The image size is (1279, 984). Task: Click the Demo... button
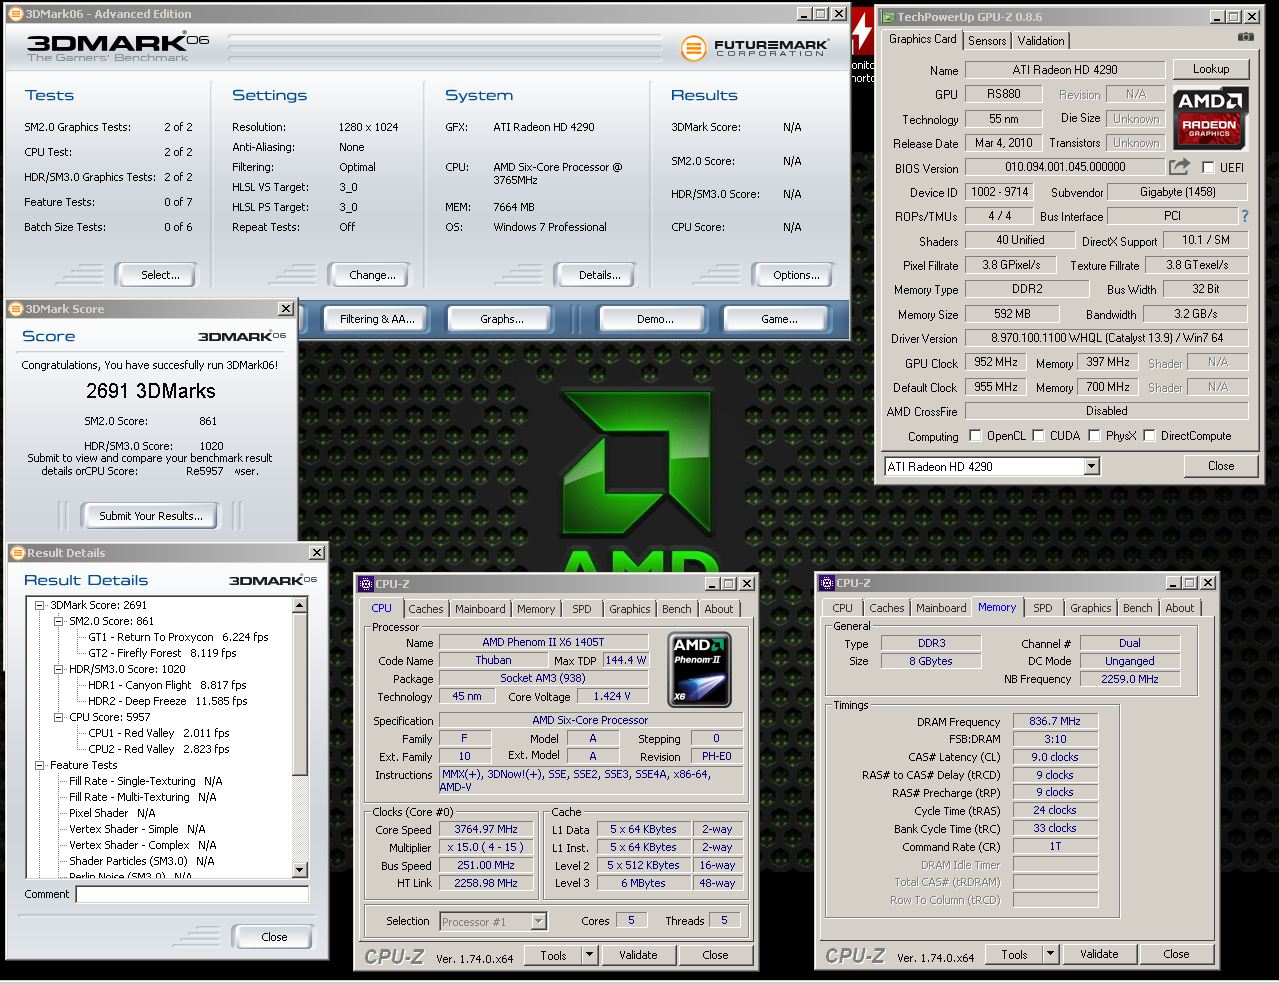(x=654, y=319)
